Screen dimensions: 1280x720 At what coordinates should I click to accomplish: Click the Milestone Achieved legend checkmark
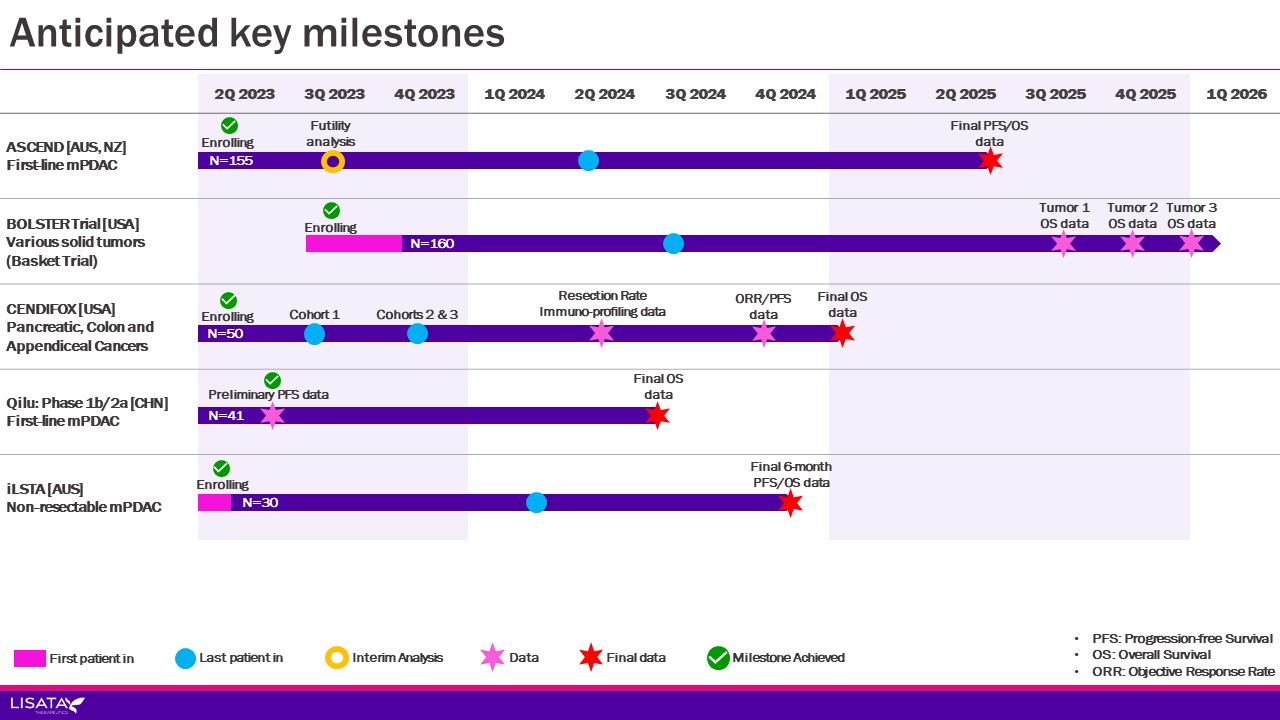tap(718, 658)
